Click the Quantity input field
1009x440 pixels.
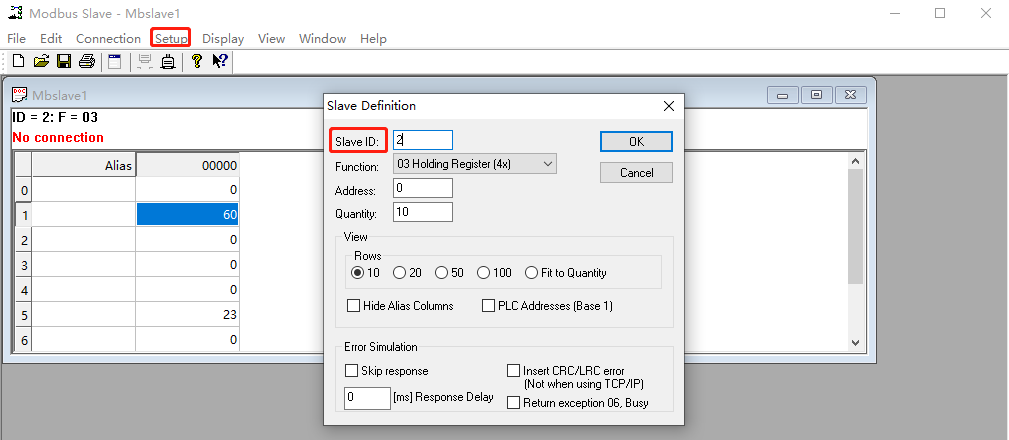point(423,212)
